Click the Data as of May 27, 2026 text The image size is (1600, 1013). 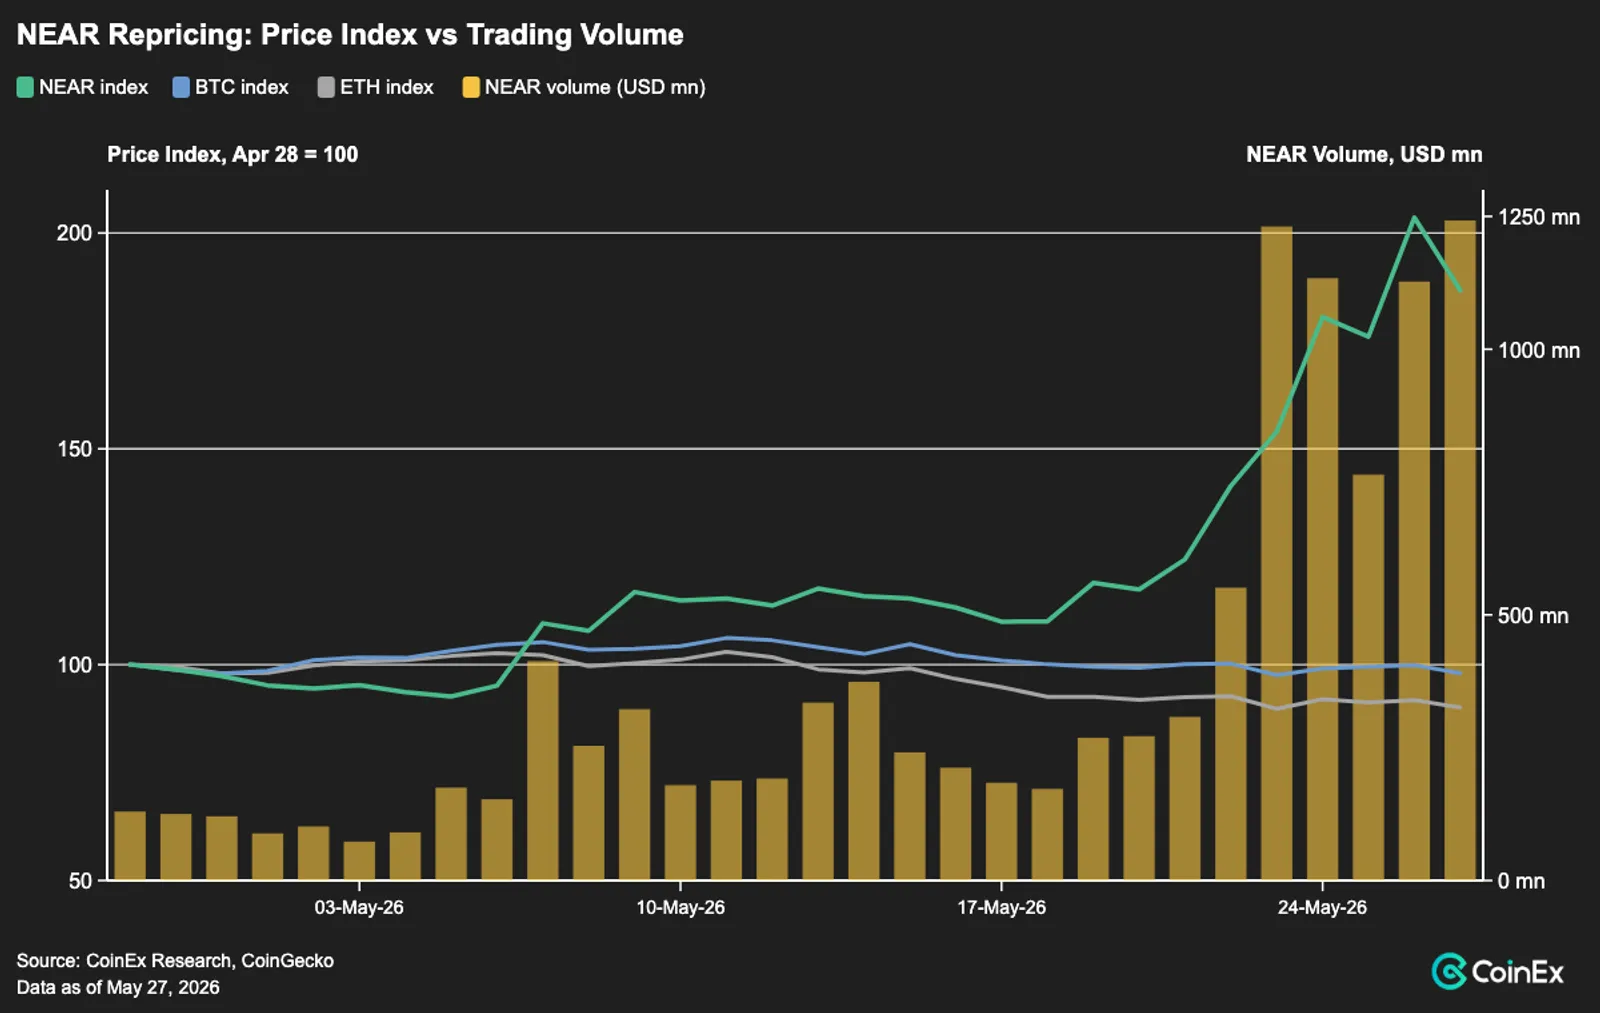point(118,988)
